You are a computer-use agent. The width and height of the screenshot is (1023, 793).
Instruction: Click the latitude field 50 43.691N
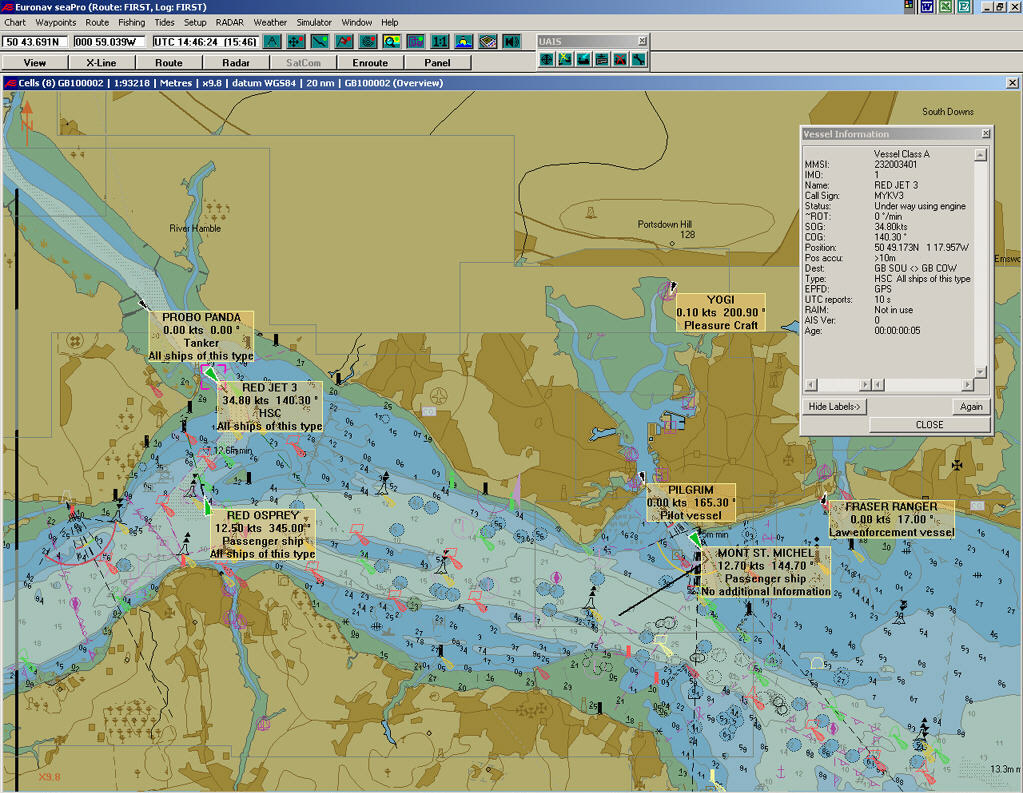[35, 42]
